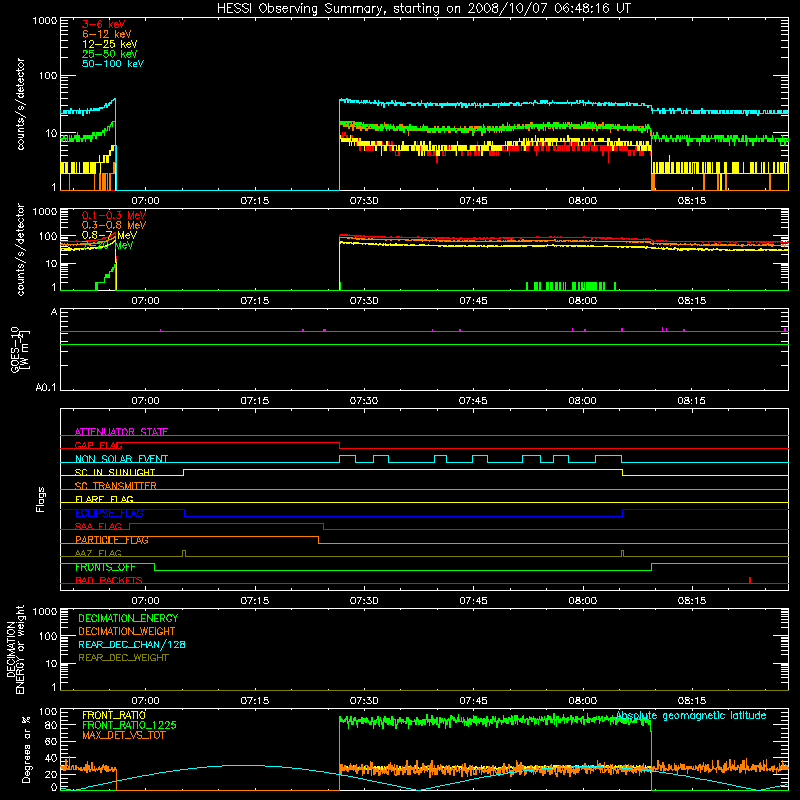Viewport: 800px width, 800px height.
Task: Click the 'Degrees or %' axis title
Action: point(26,749)
